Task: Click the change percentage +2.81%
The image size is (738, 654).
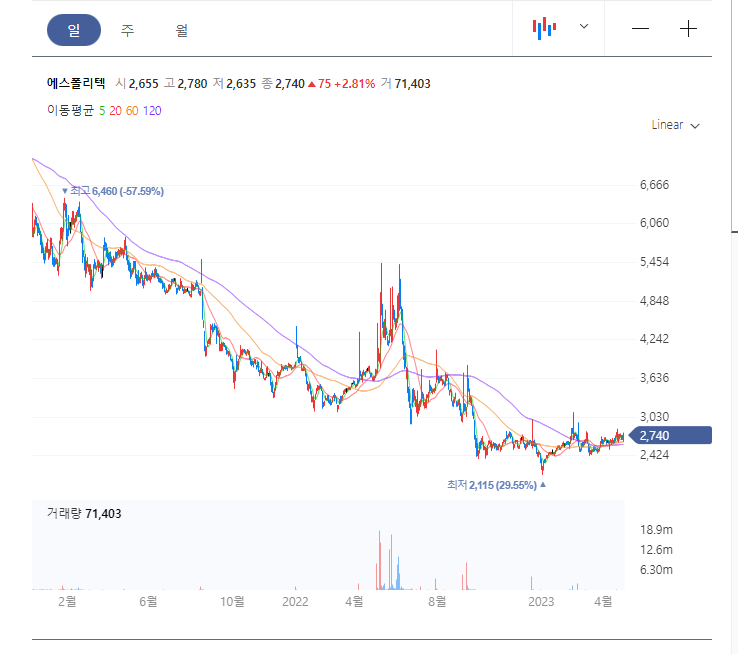Action: tap(354, 84)
